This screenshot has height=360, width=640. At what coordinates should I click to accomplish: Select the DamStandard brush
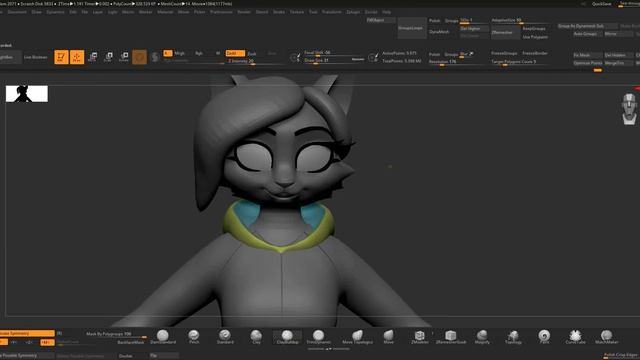[x=163, y=337]
